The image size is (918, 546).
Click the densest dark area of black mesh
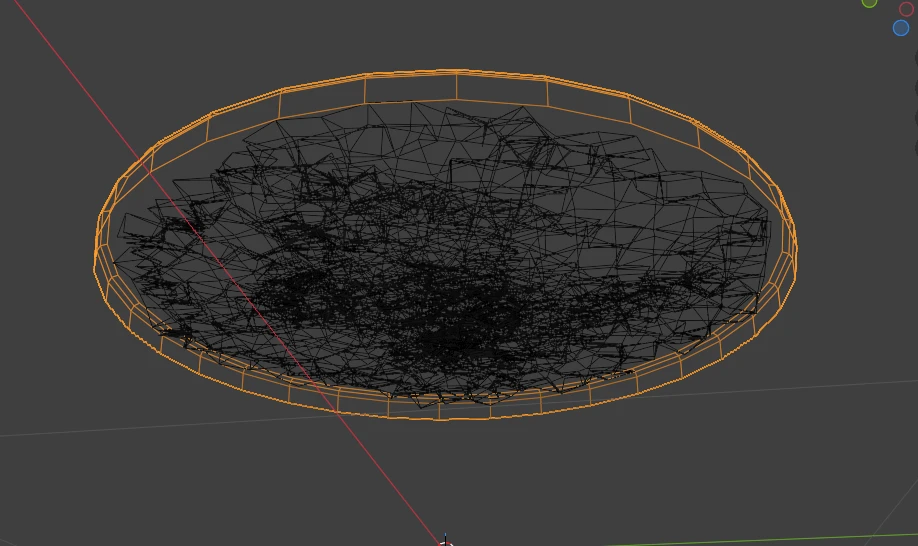[450, 330]
